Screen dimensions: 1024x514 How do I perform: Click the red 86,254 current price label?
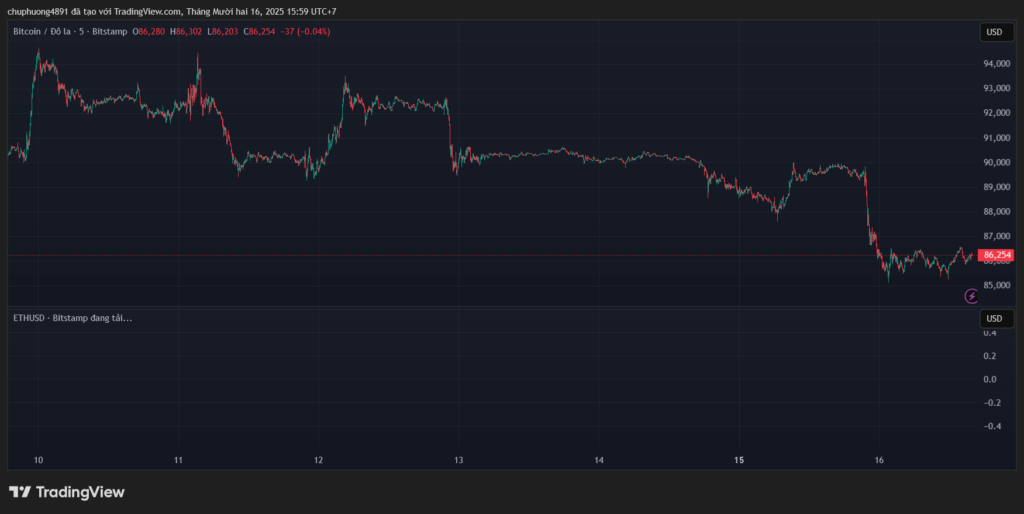coord(998,256)
